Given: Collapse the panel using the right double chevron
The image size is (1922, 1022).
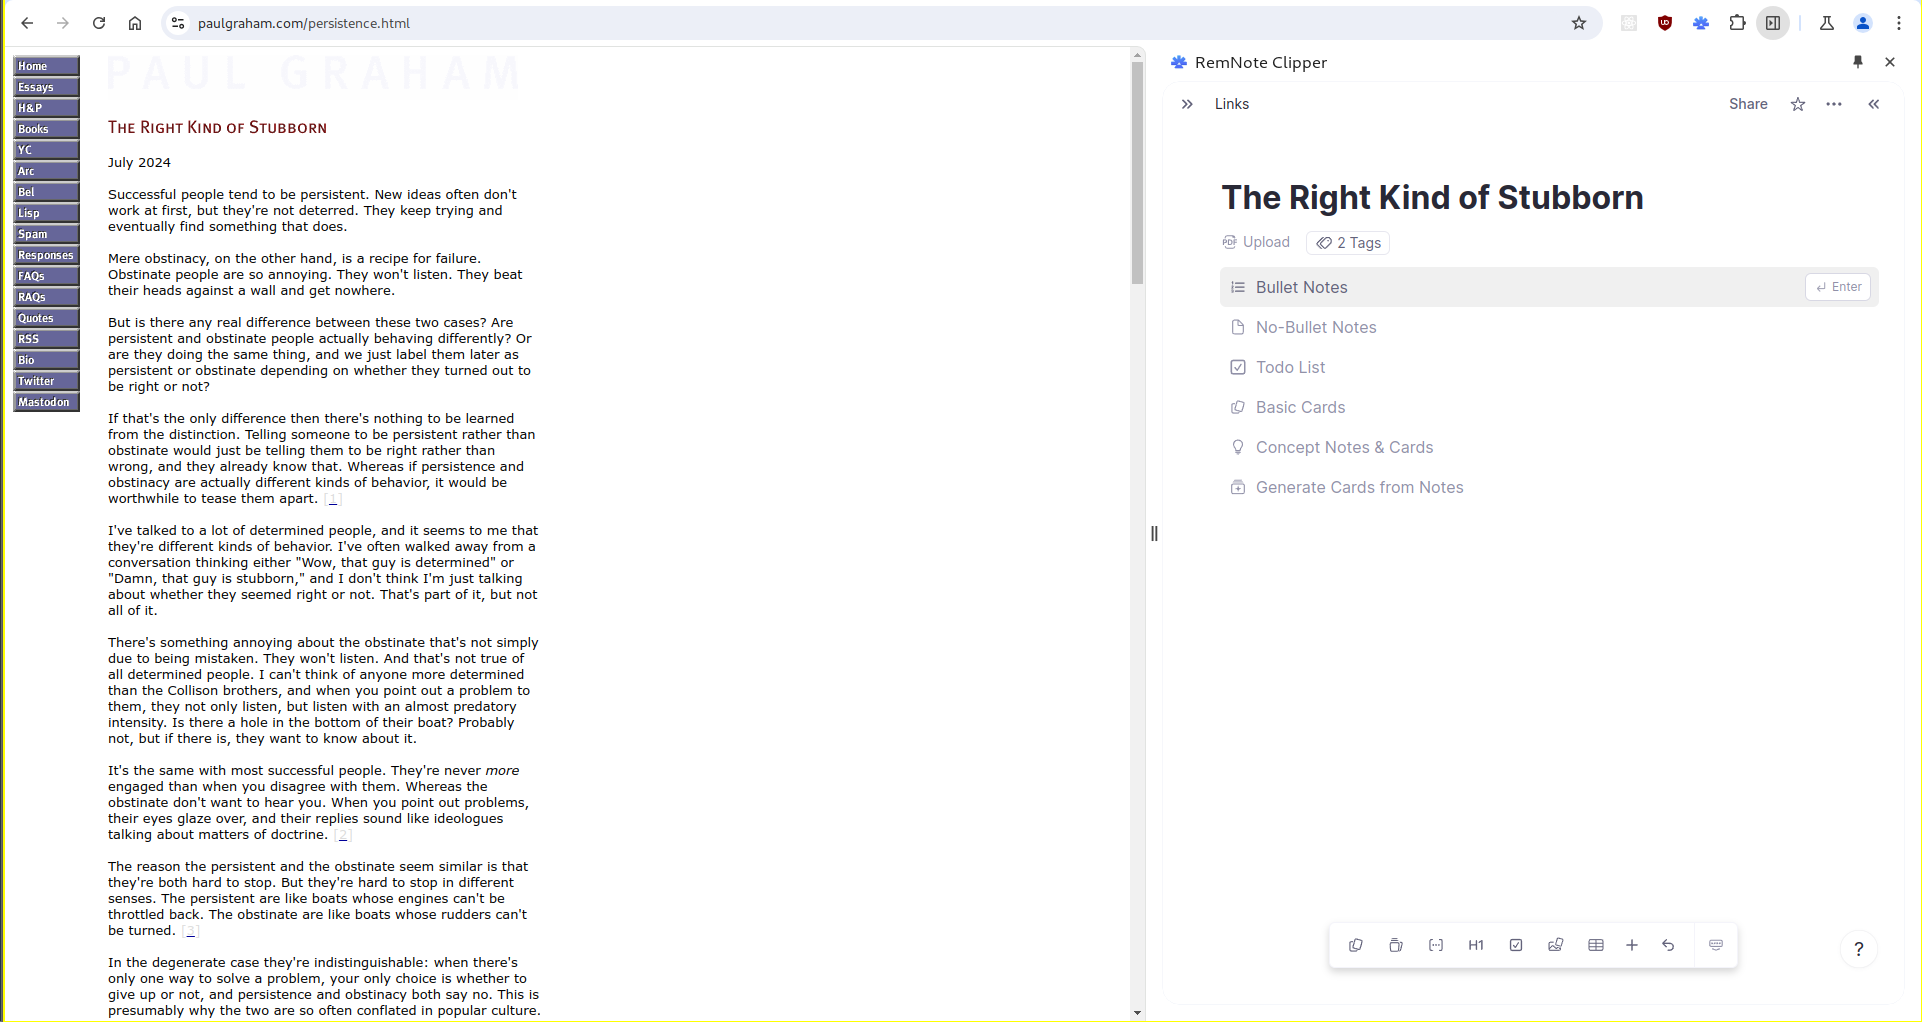Looking at the screenshot, I should (1873, 104).
